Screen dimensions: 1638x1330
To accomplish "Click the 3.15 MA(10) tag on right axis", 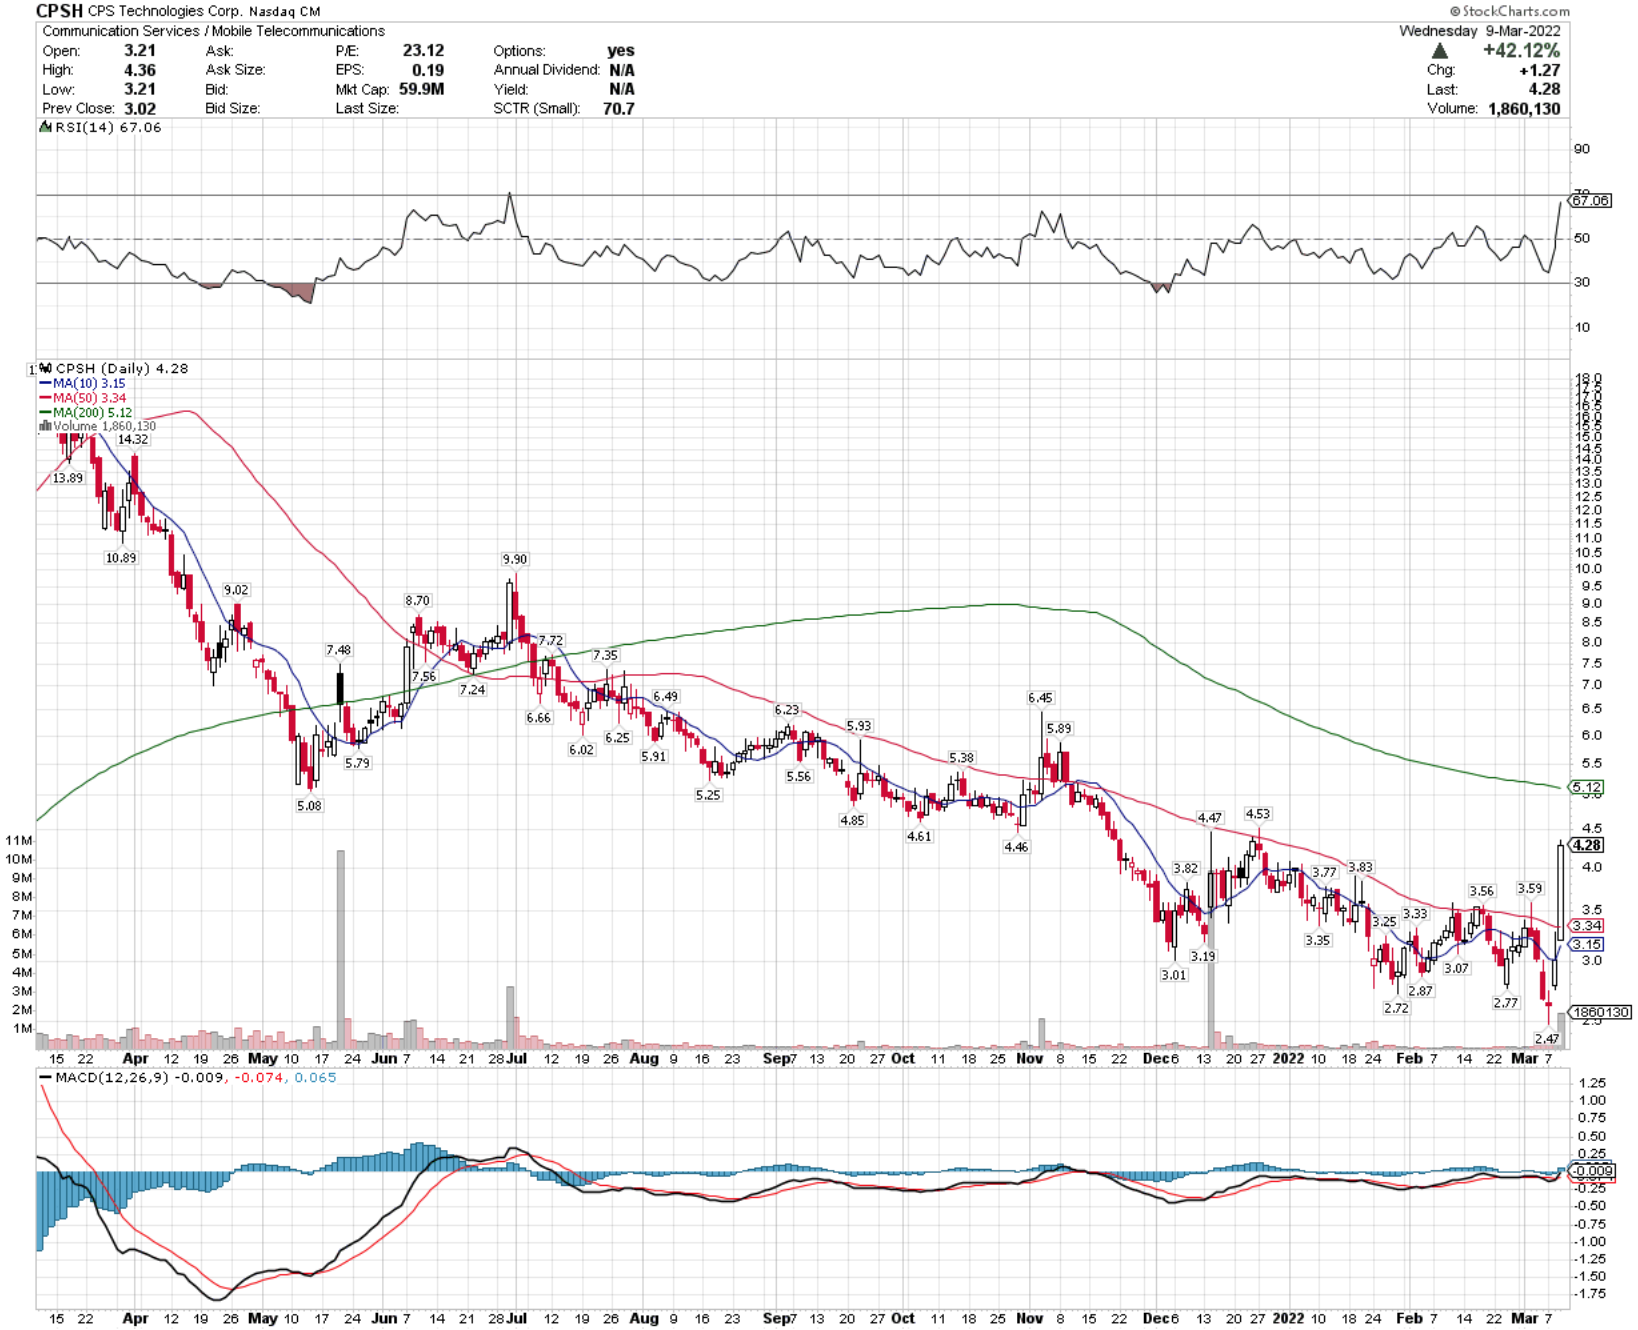I will (1588, 944).
